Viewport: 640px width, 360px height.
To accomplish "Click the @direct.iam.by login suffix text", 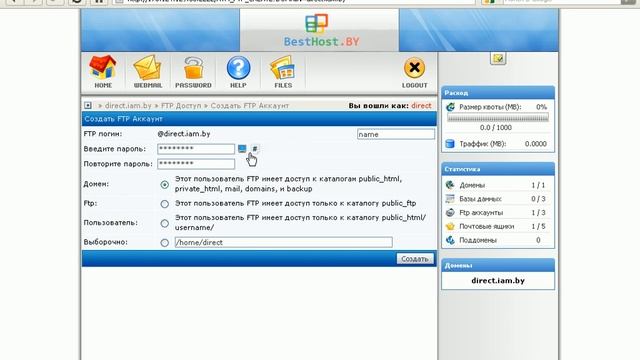I will (x=184, y=134).
